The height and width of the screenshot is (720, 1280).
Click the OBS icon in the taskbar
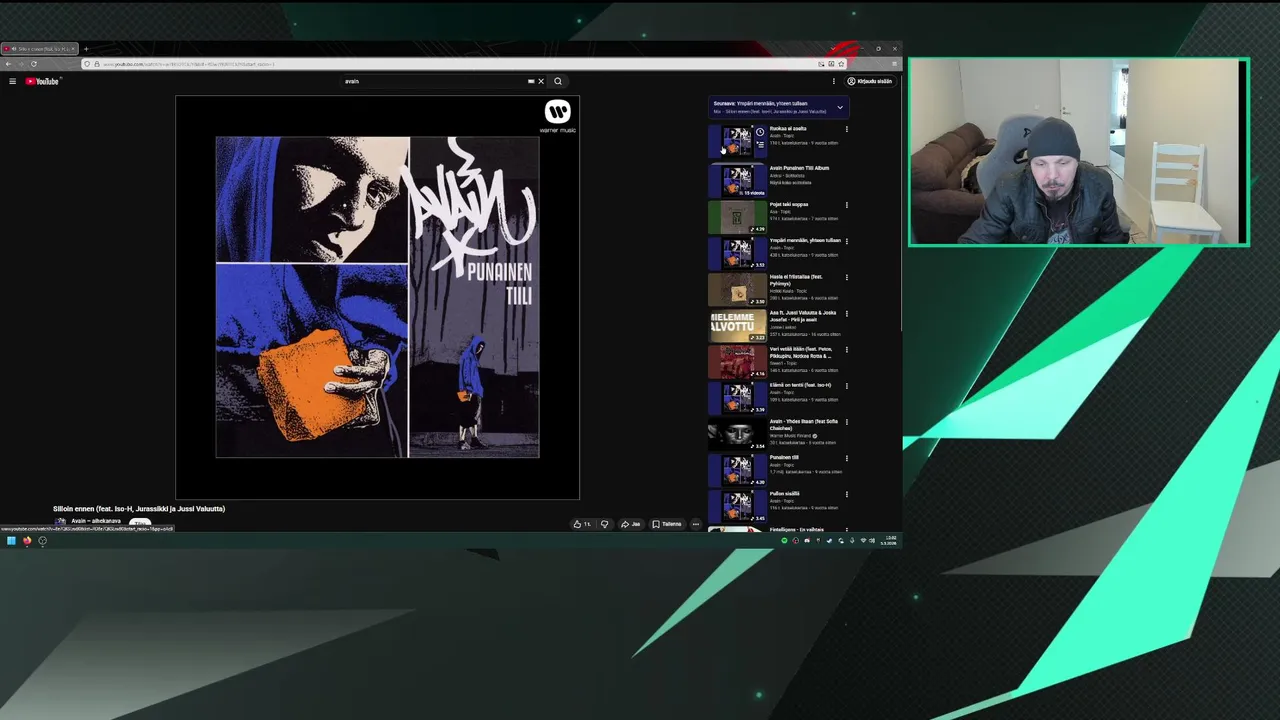click(42, 541)
